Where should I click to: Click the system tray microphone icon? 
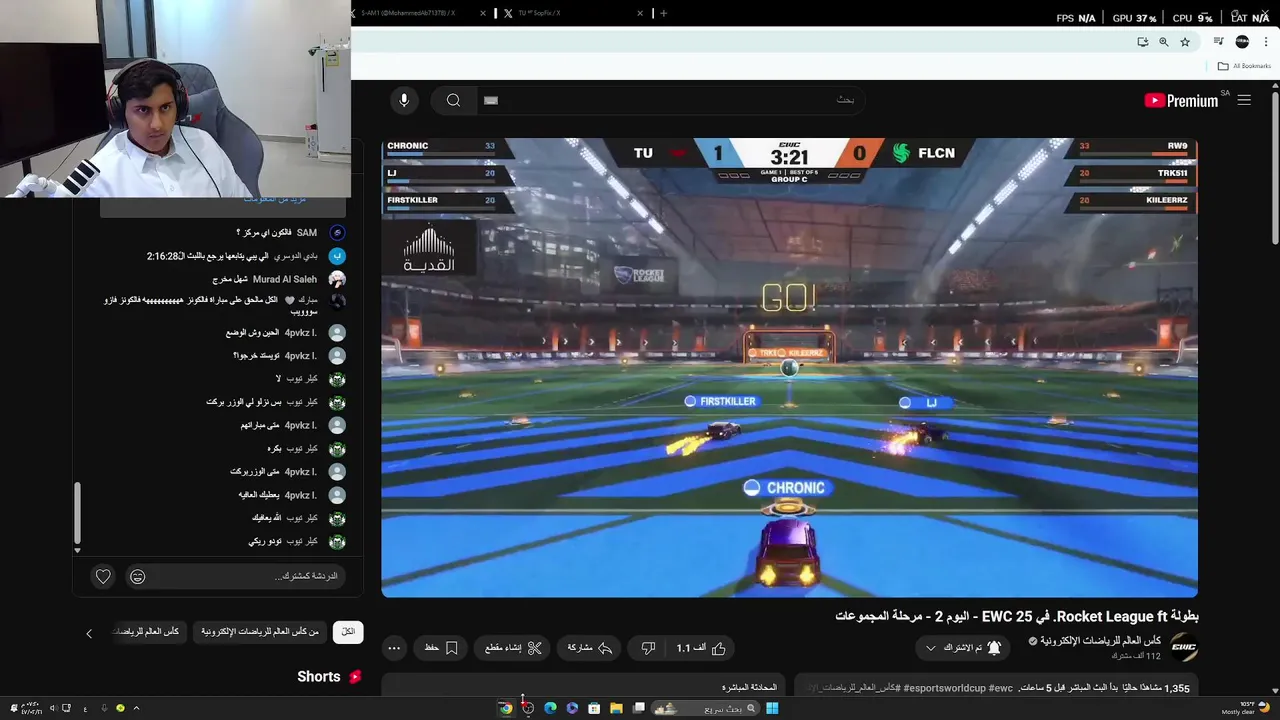(103, 708)
